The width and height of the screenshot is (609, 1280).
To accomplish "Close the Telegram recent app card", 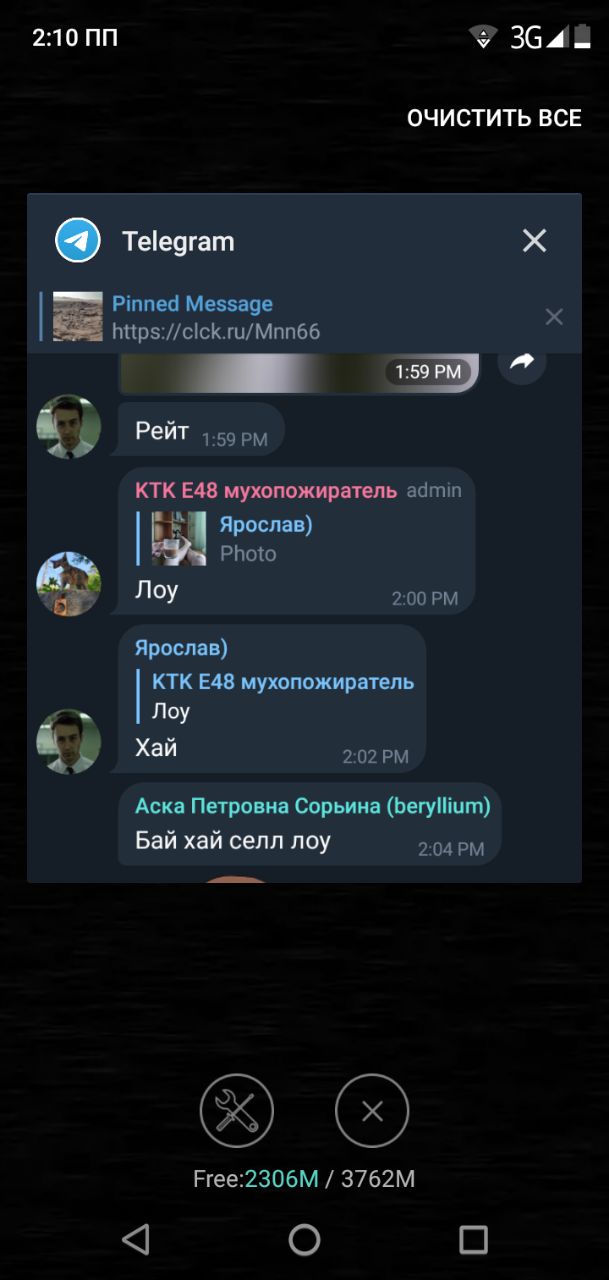I will pos(535,241).
